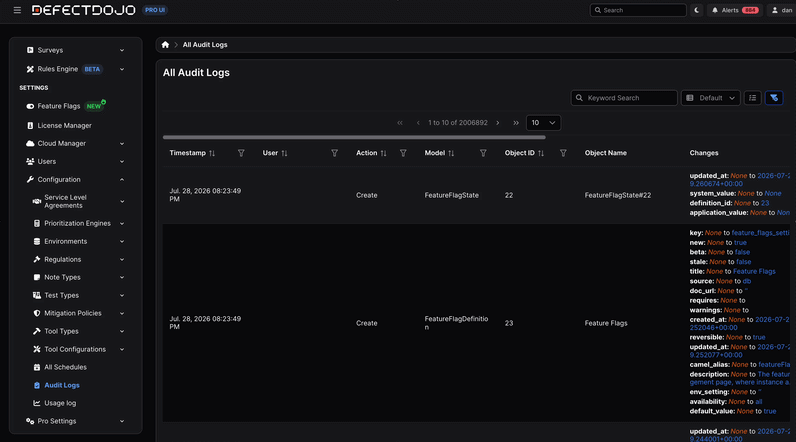Click the Keyword Search field
The width and height of the screenshot is (796, 442).
pyautogui.click(x=624, y=98)
